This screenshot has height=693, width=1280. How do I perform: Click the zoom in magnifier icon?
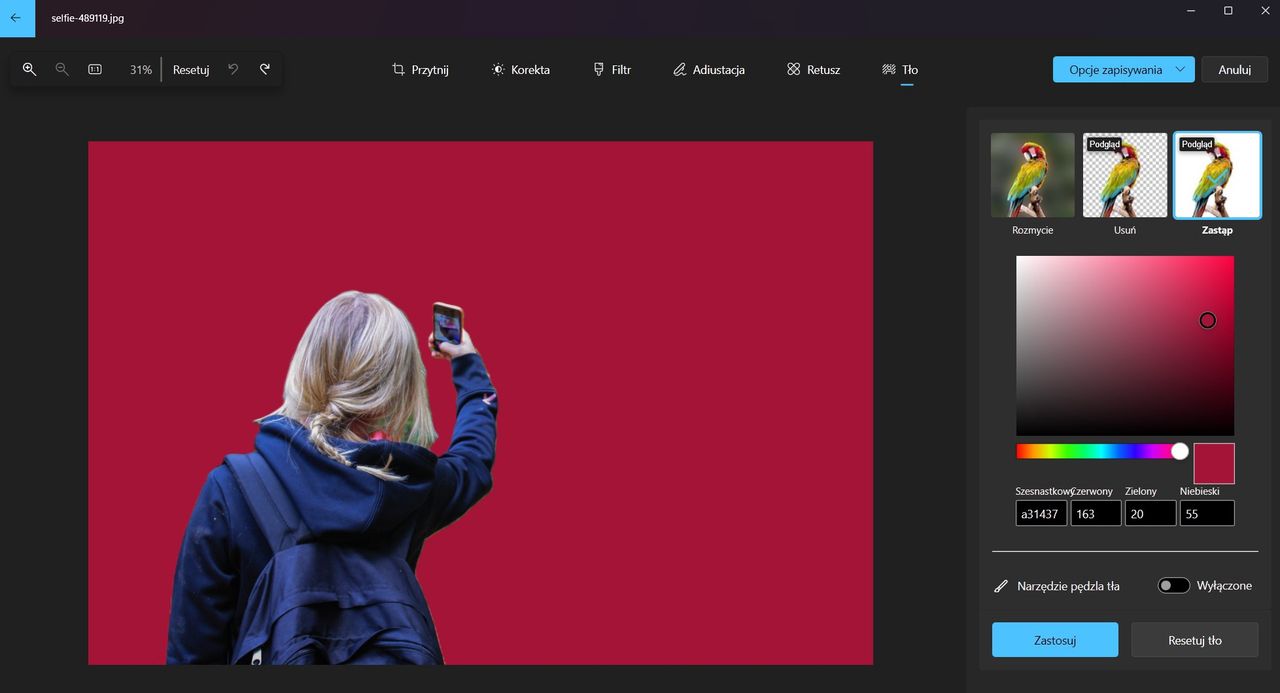point(29,69)
